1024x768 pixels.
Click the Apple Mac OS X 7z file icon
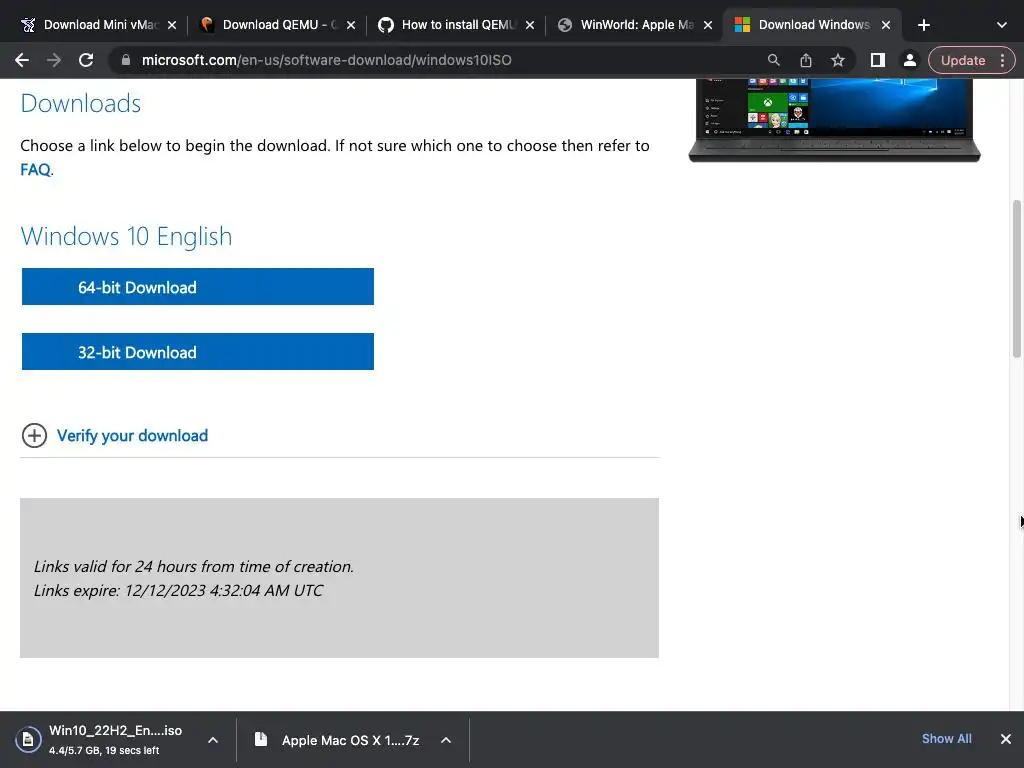click(261, 739)
